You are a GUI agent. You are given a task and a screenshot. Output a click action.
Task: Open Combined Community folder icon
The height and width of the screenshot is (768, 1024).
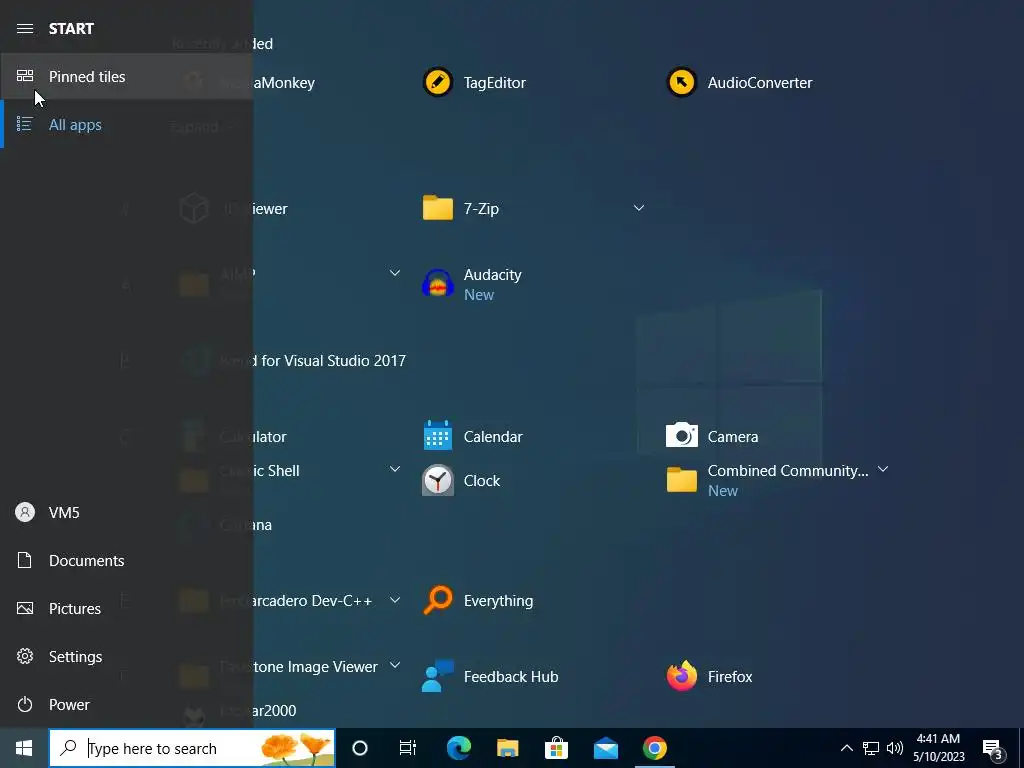pyautogui.click(x=682, y=480)
